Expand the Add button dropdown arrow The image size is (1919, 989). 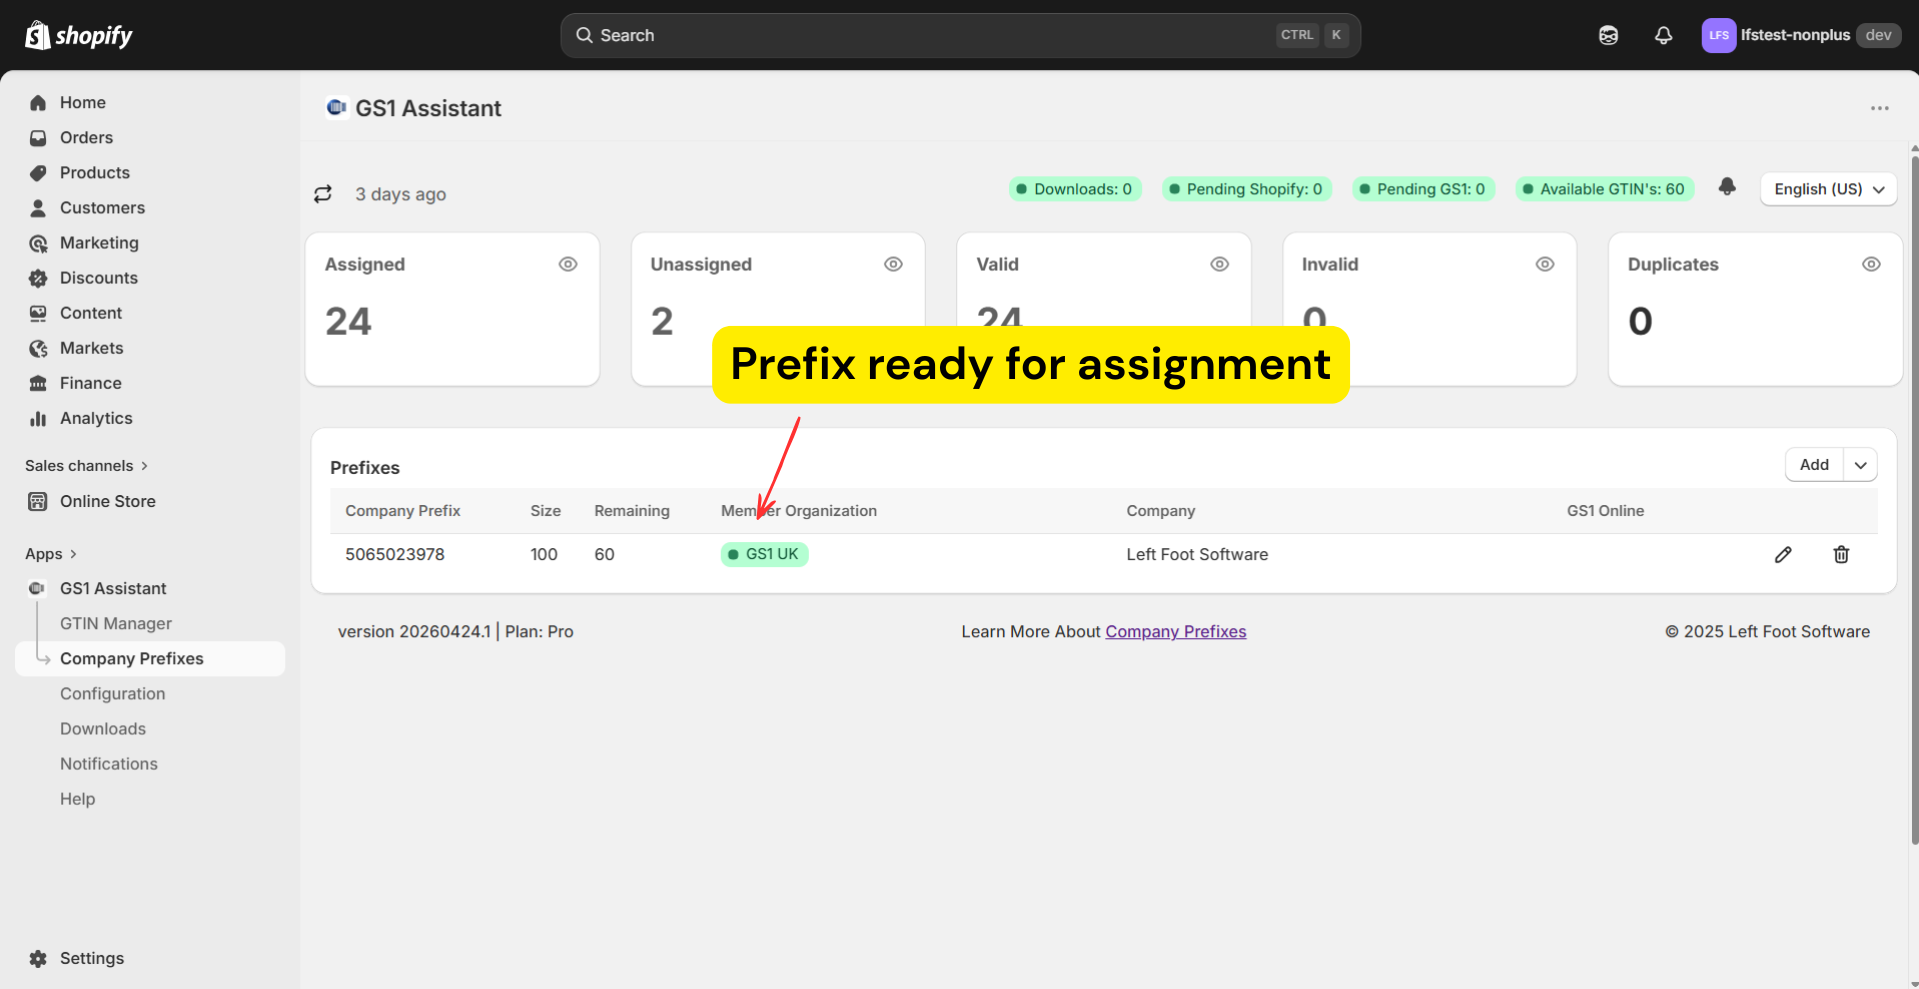pos(1860,464)
